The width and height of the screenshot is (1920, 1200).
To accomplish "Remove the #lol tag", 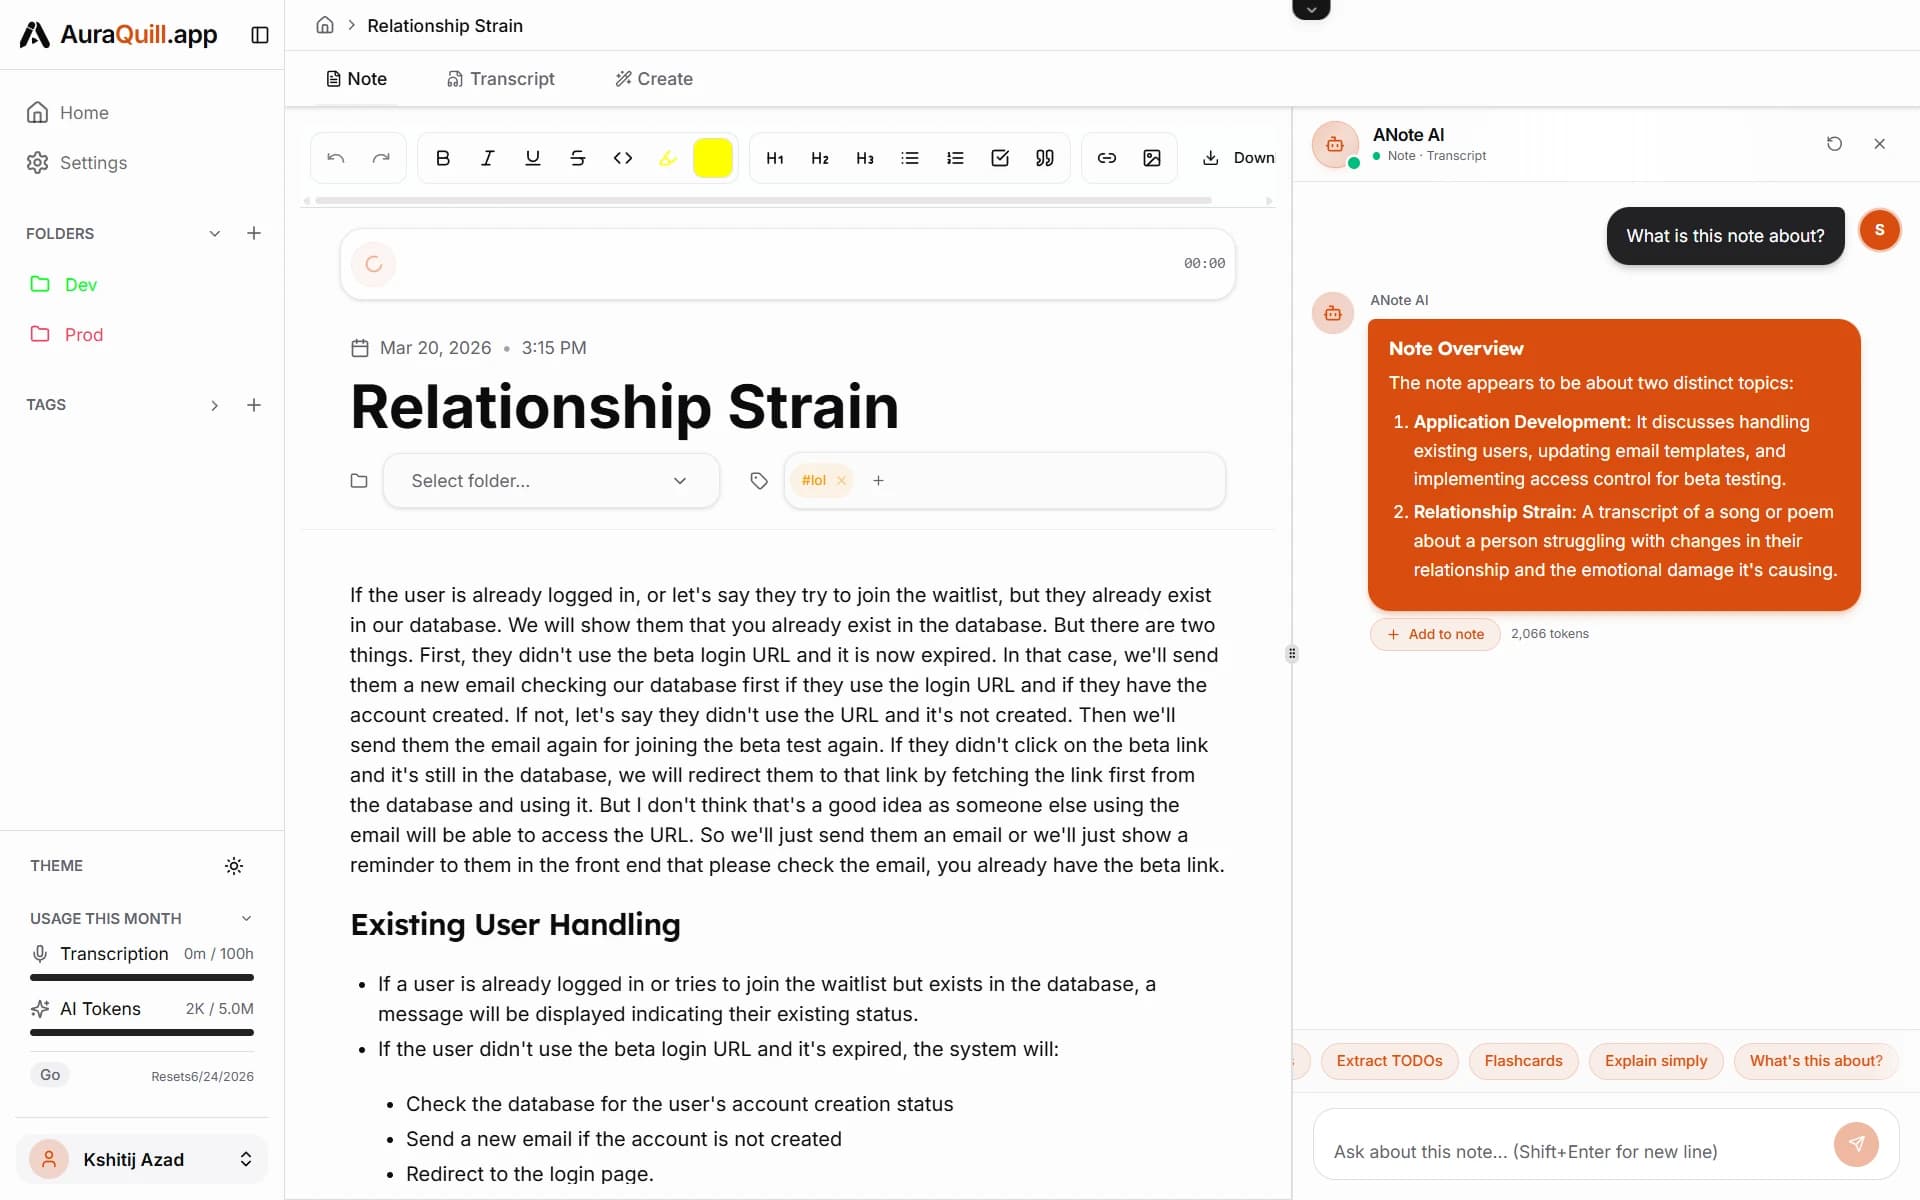I will (x=842, y=481).
